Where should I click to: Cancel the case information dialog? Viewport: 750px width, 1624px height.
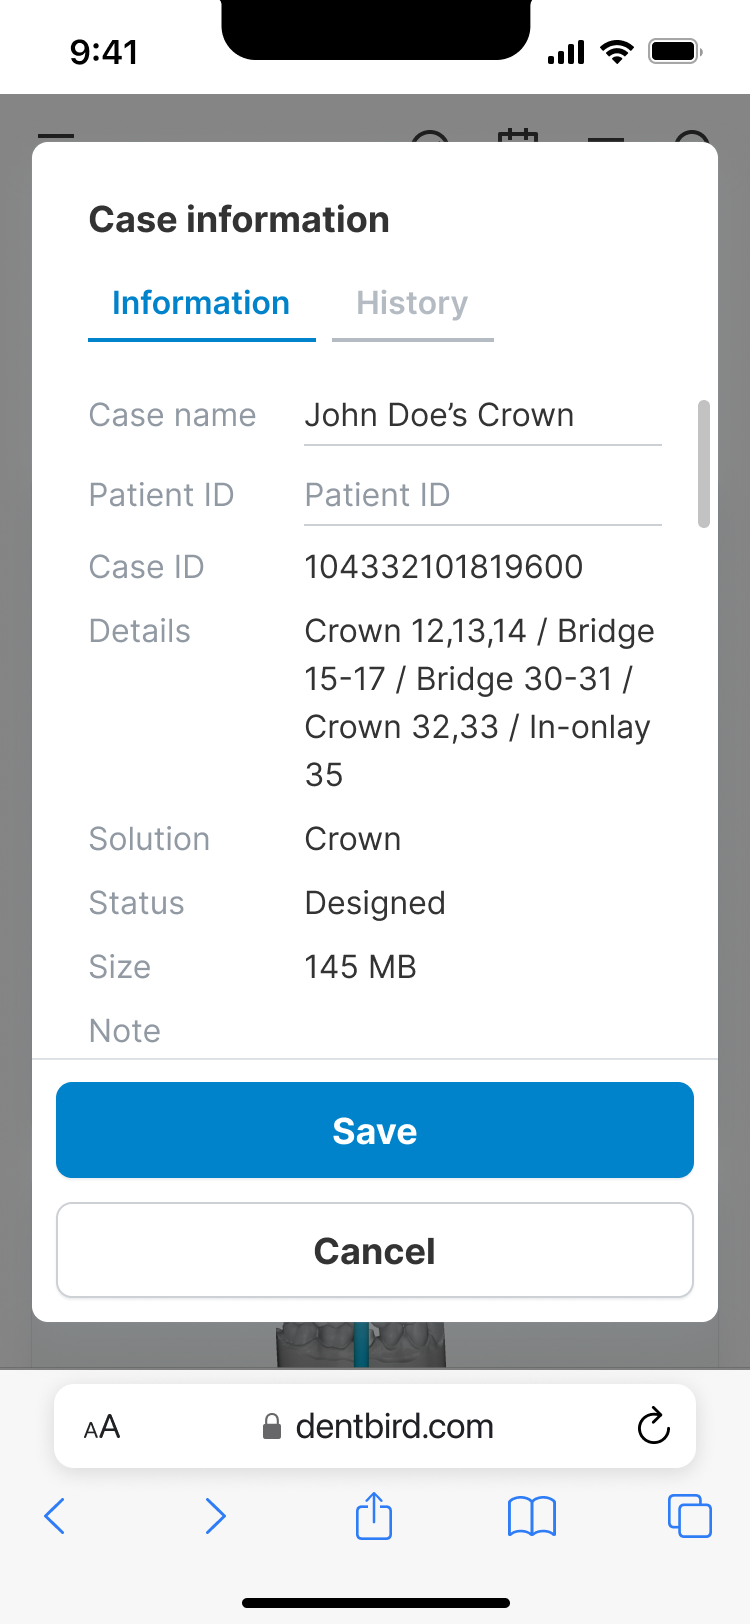click(x=375, y=1251)
